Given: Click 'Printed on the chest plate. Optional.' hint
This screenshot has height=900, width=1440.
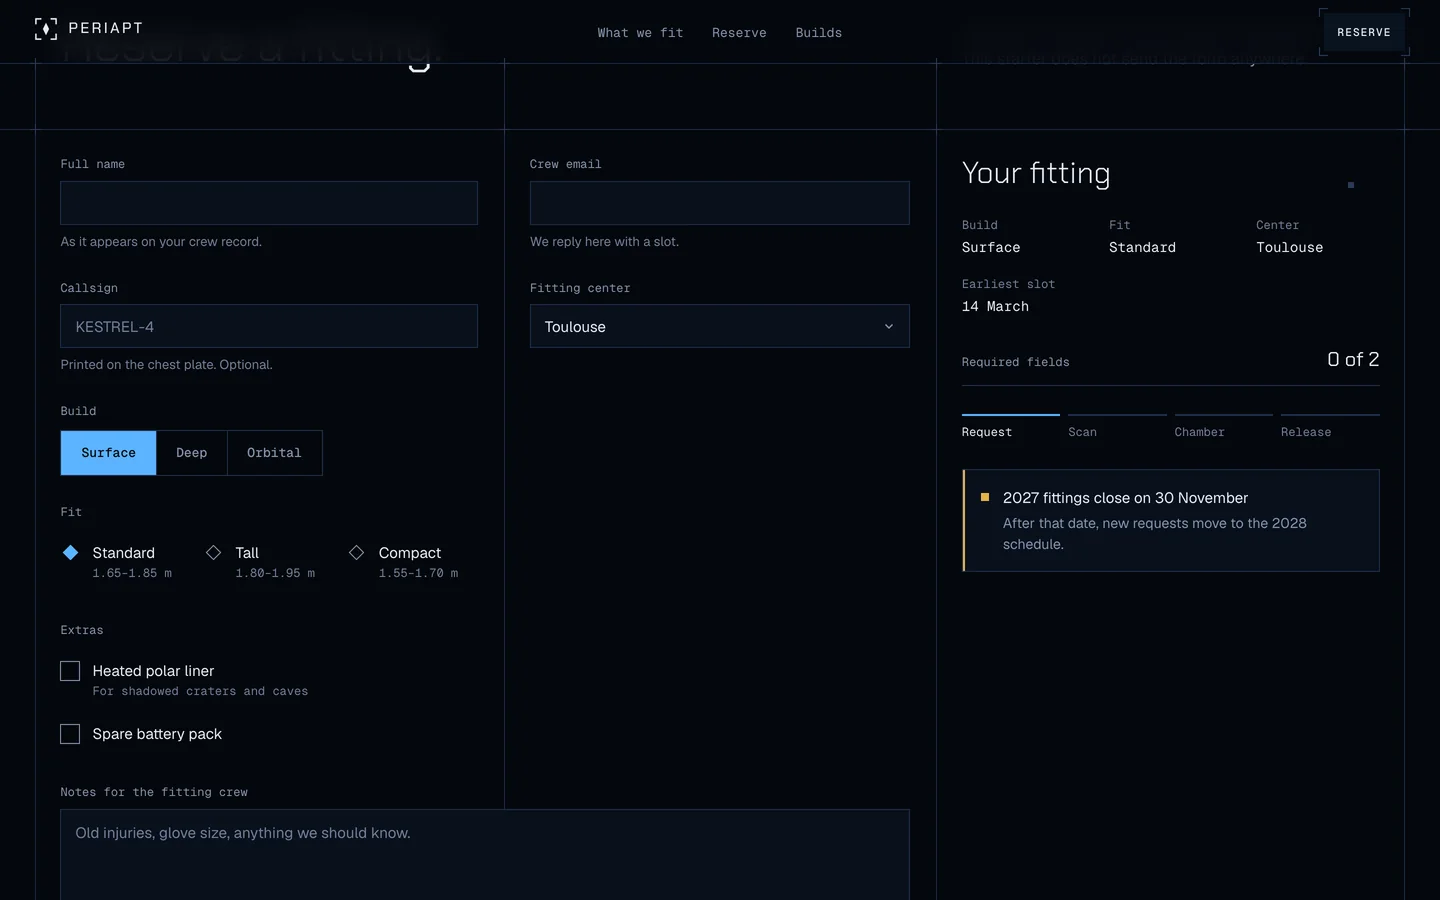Looking at the screenshot, I should (x=166, y=365).
